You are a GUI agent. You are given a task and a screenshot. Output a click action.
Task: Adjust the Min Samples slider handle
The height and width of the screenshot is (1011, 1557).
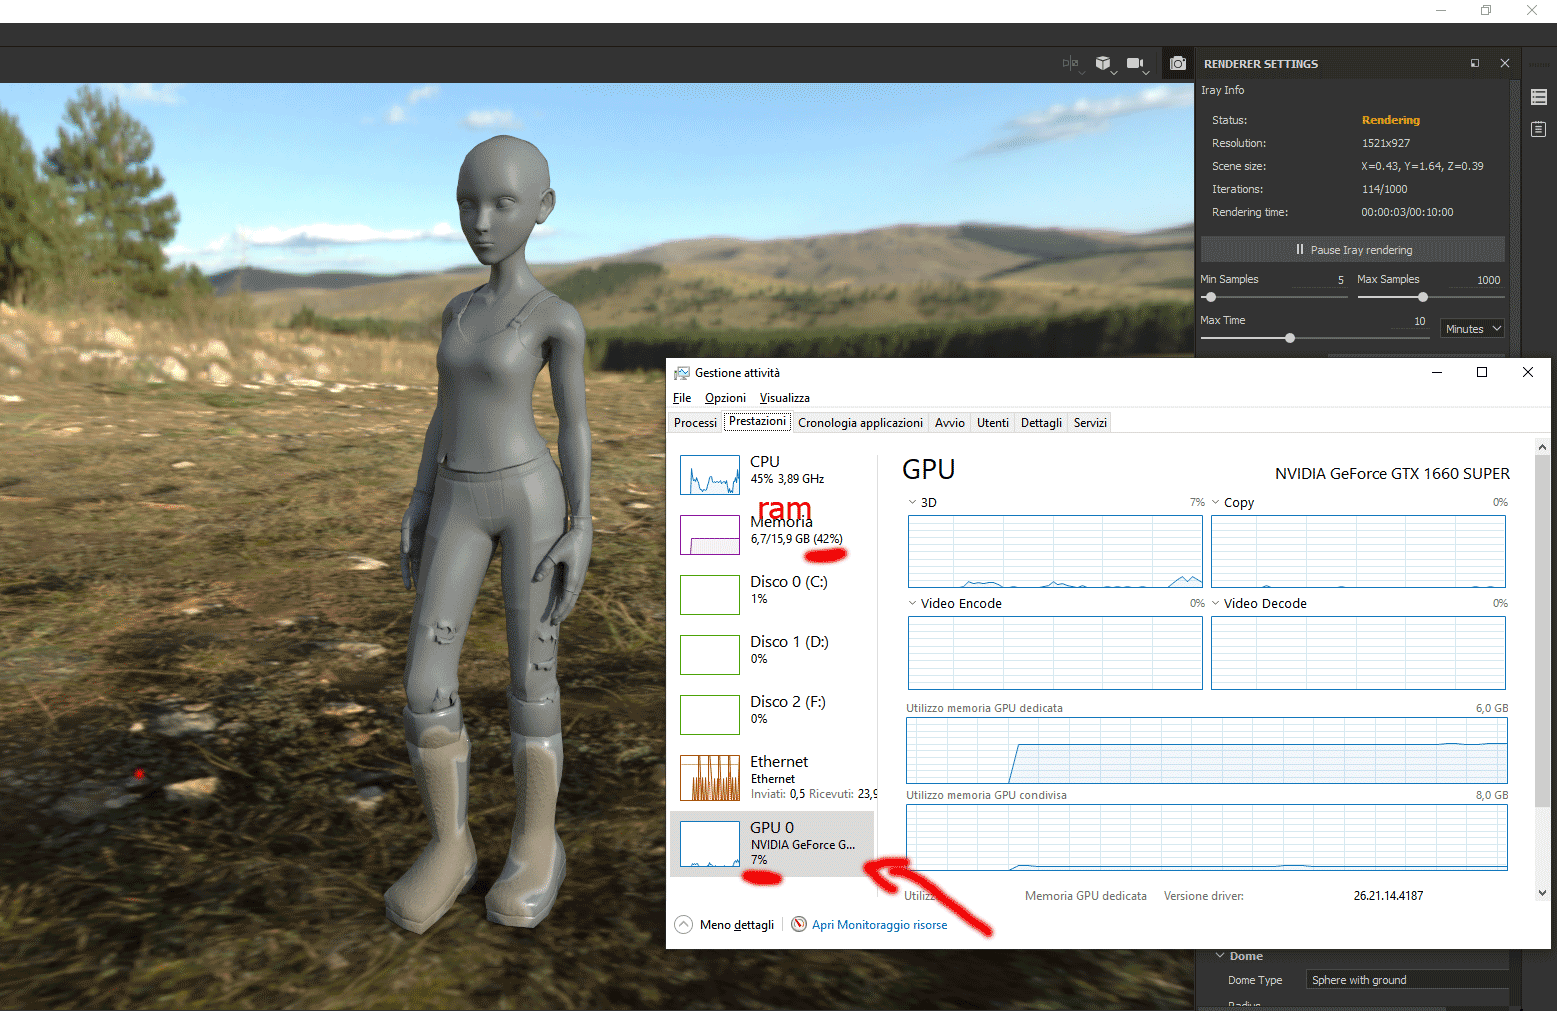click(1211, 297)
